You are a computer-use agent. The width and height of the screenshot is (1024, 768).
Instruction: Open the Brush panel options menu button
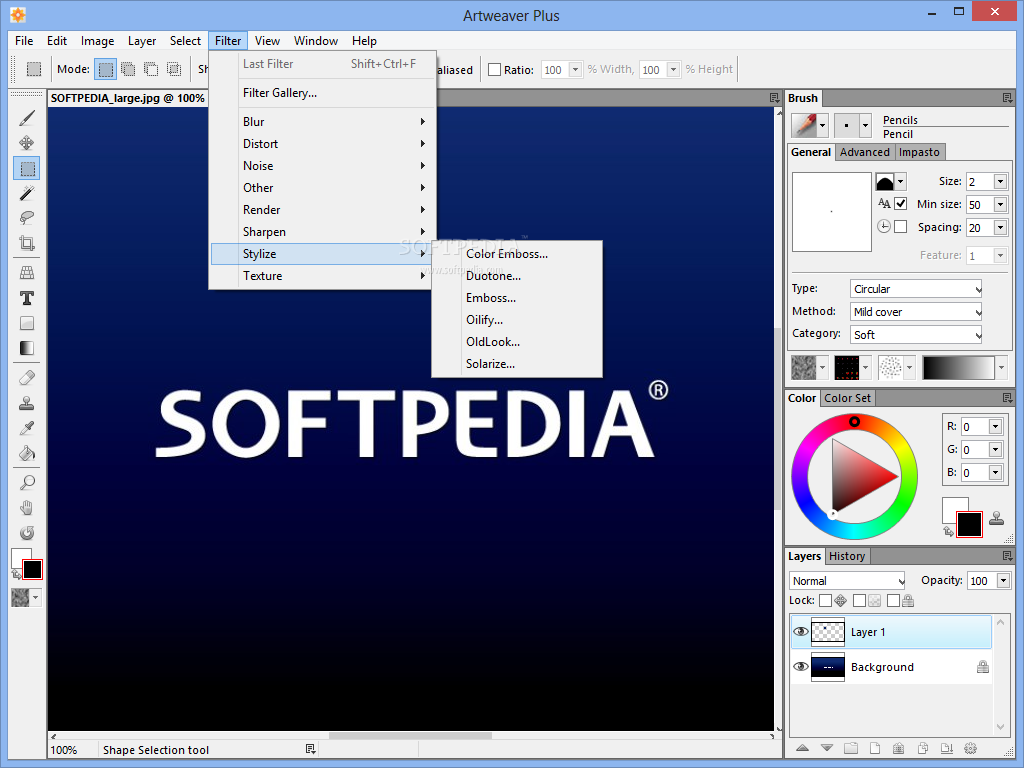[x=1008, y=98]
